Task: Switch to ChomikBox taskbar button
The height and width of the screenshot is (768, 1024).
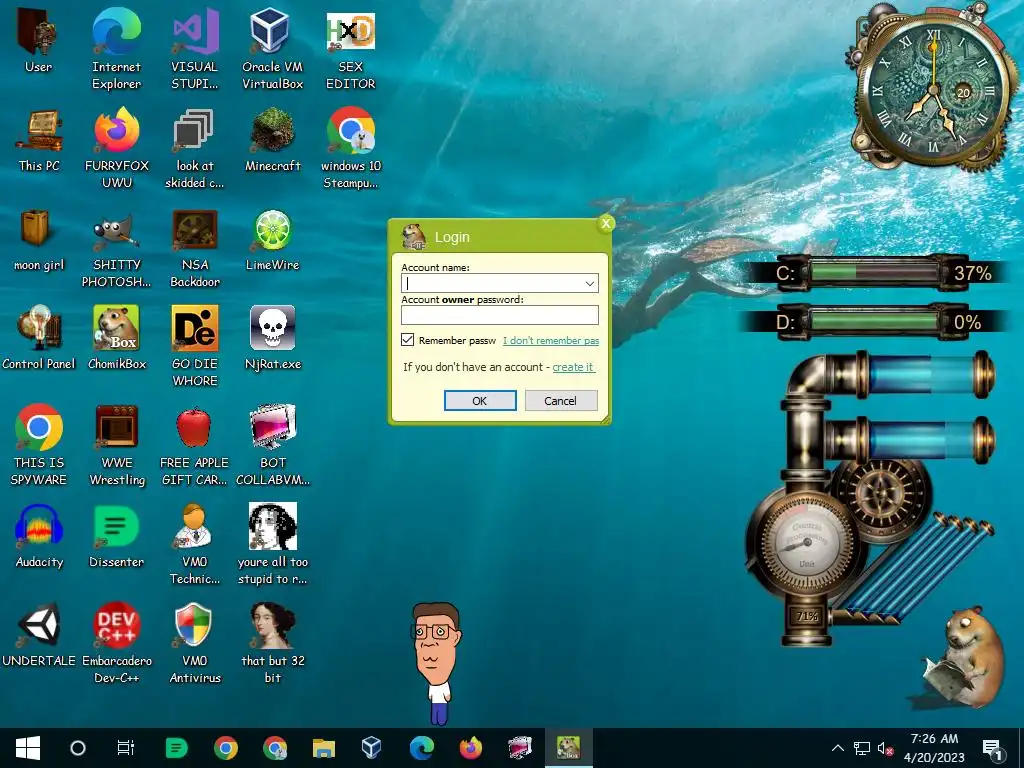Action: [568, 748]
